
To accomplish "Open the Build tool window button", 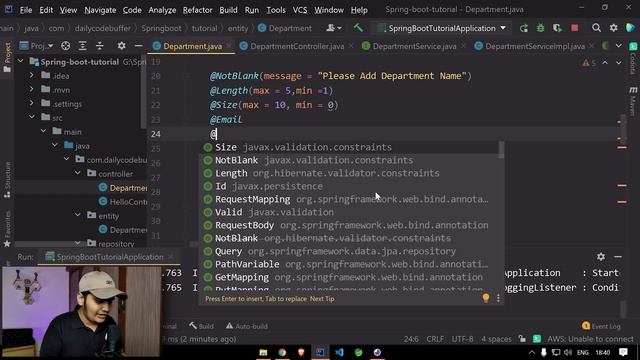I will coord(202,326).
